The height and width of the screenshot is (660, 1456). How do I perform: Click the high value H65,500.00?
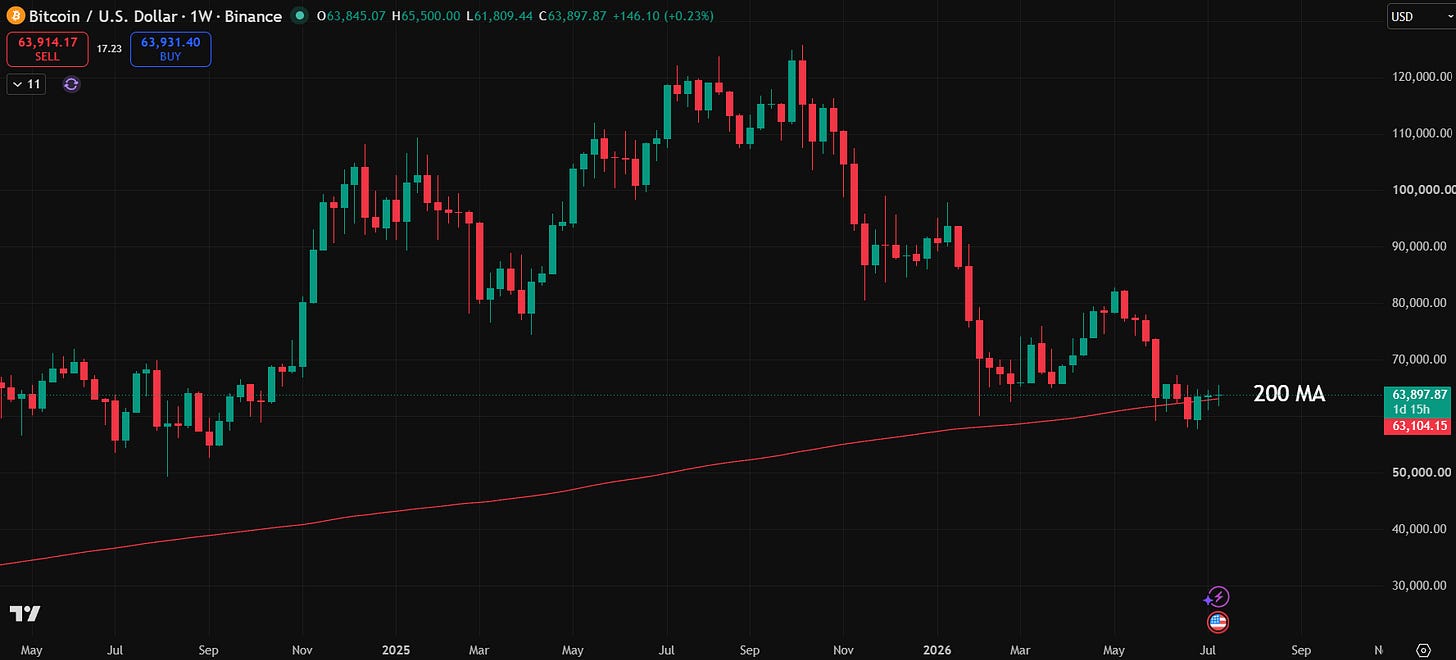point(426,17)
